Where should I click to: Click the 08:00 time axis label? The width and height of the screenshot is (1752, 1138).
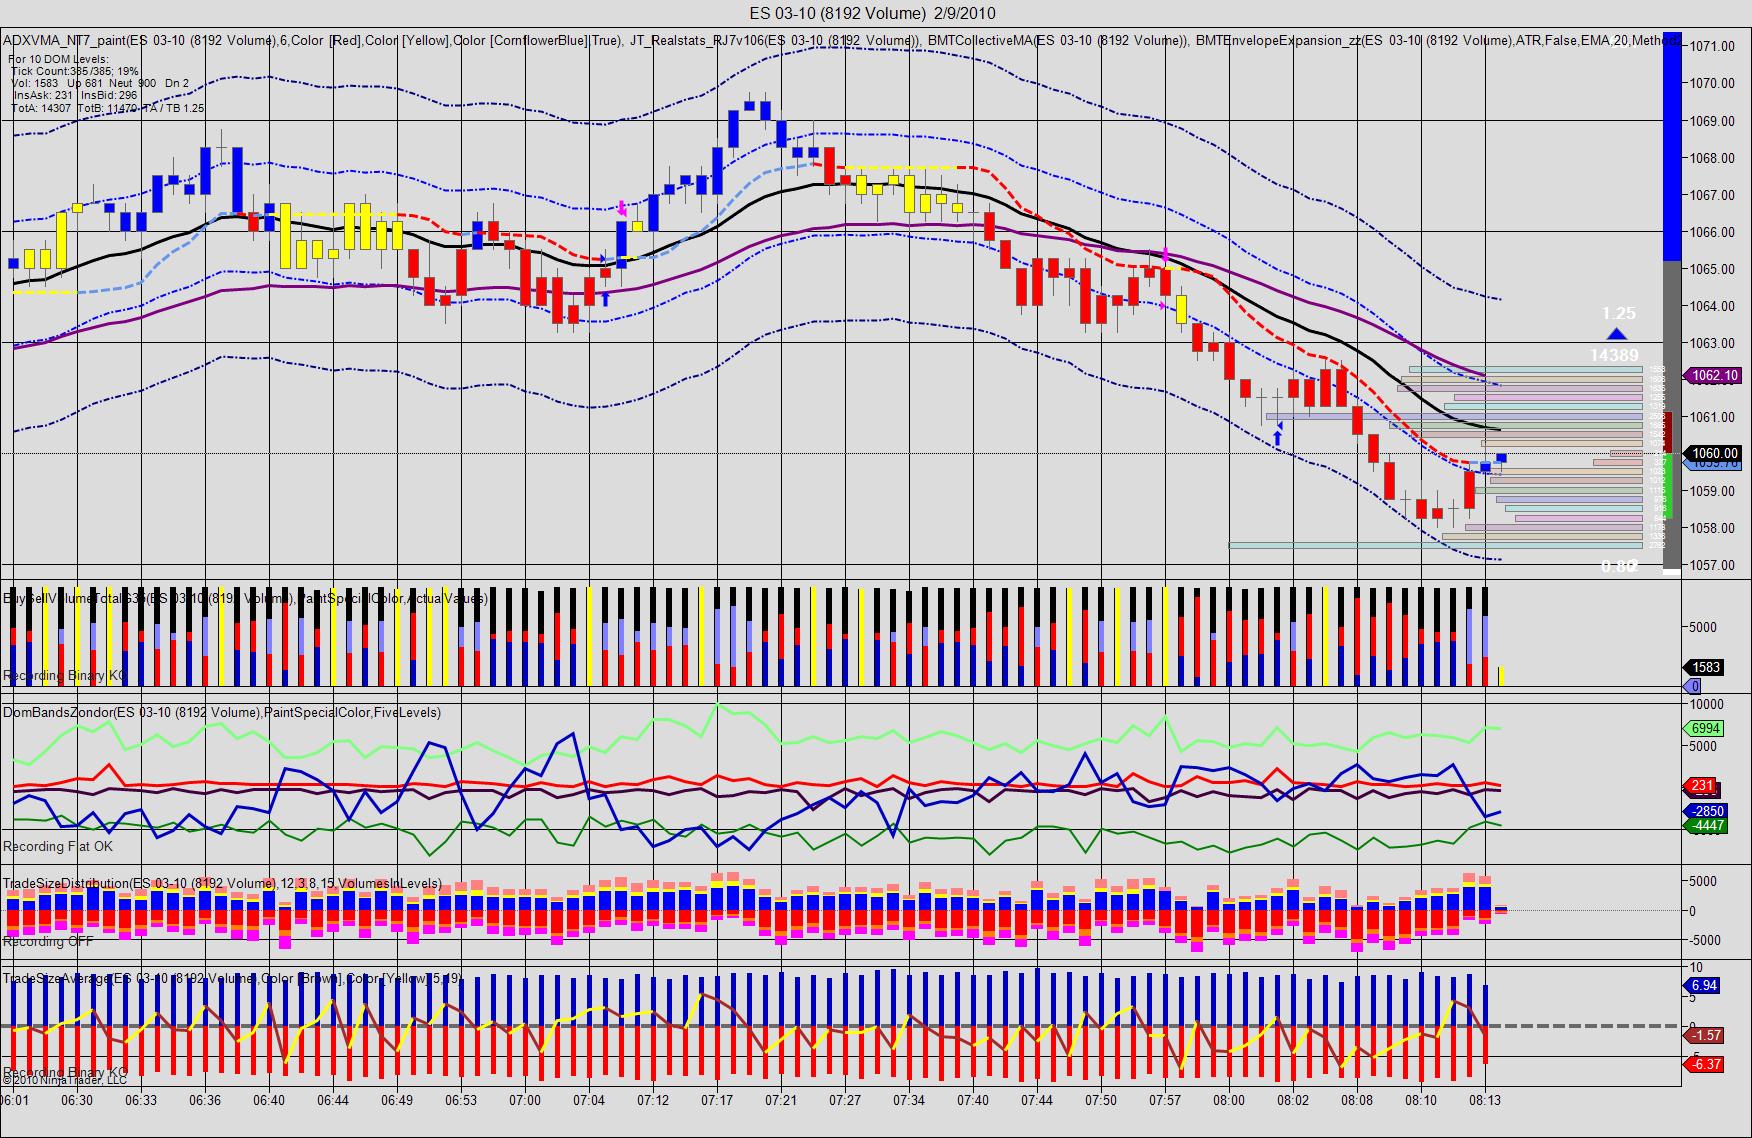tap(1229, 1100)
